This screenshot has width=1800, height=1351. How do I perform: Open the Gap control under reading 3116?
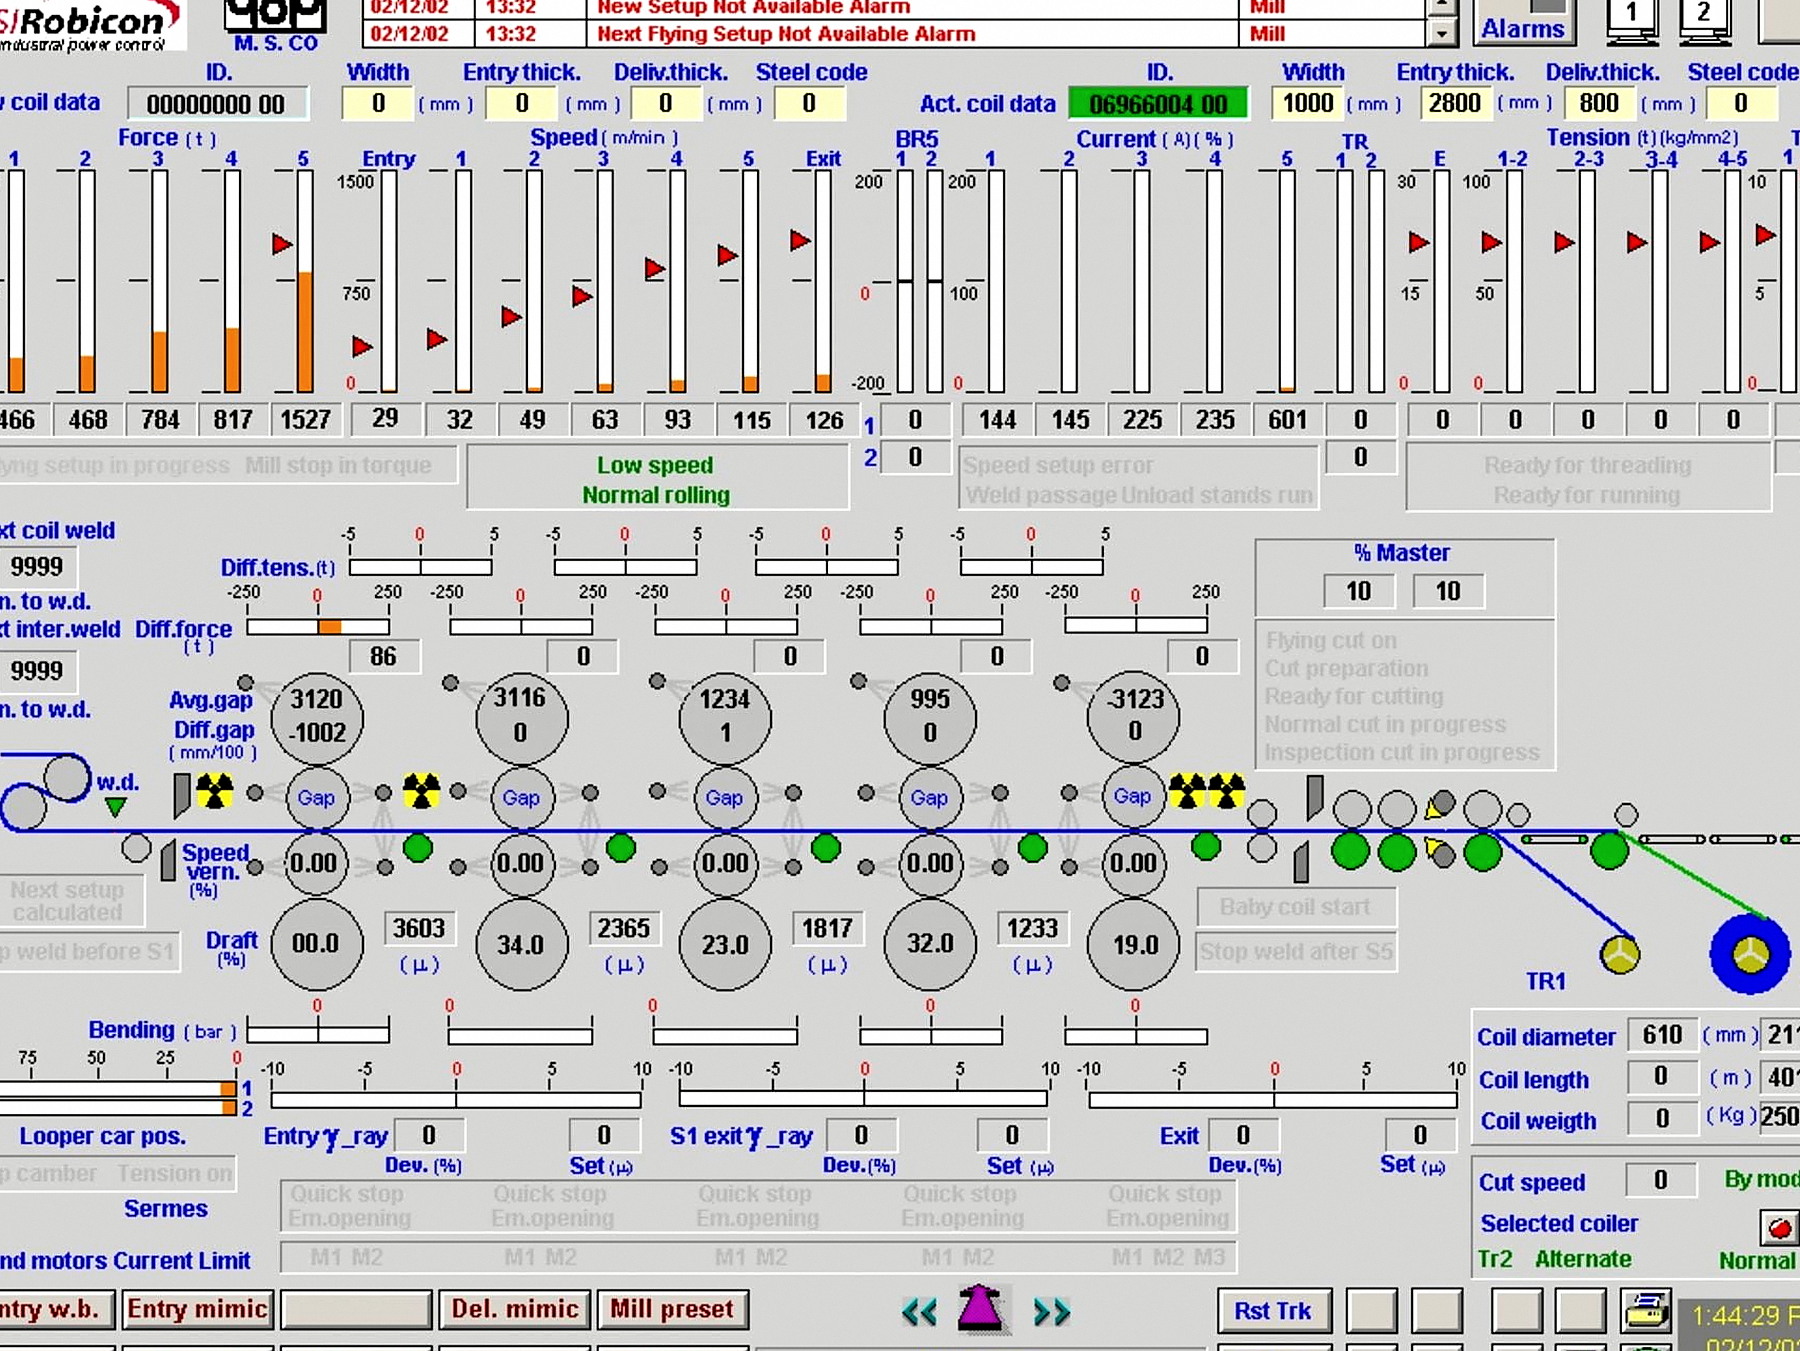click(521, 798)
